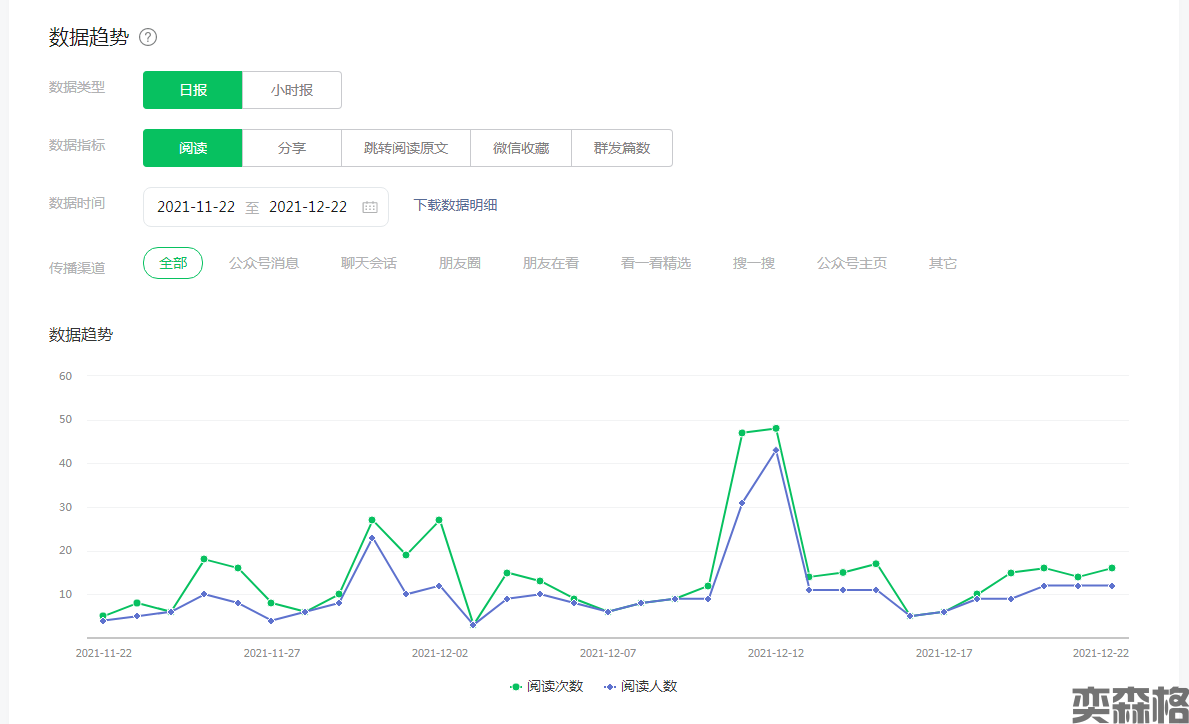This screenshot has height=724, width=1189.
Task: Select the 全部 channel filter
Action: (x=173, y=263)
